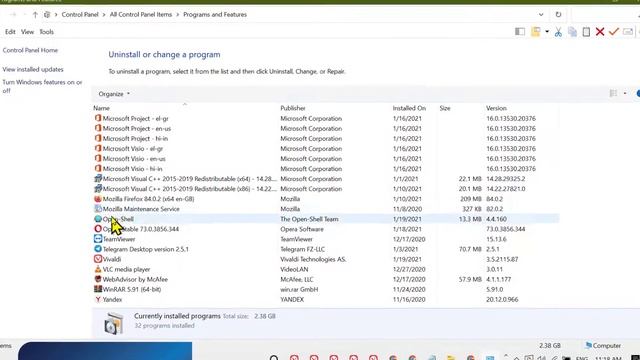Select Microsoft Project - hi-in entry

pos(135,139)
